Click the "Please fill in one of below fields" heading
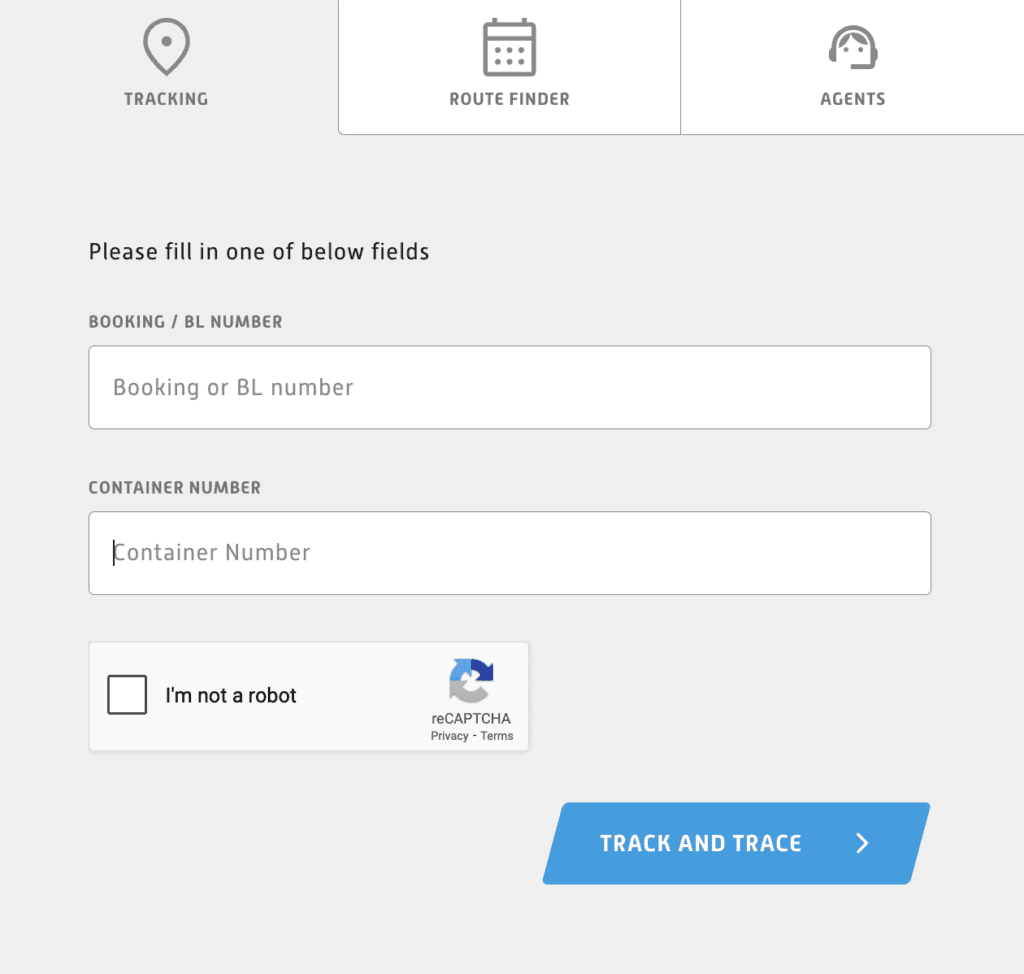This screenshot has height=974, width=1024. click(258, 251)
